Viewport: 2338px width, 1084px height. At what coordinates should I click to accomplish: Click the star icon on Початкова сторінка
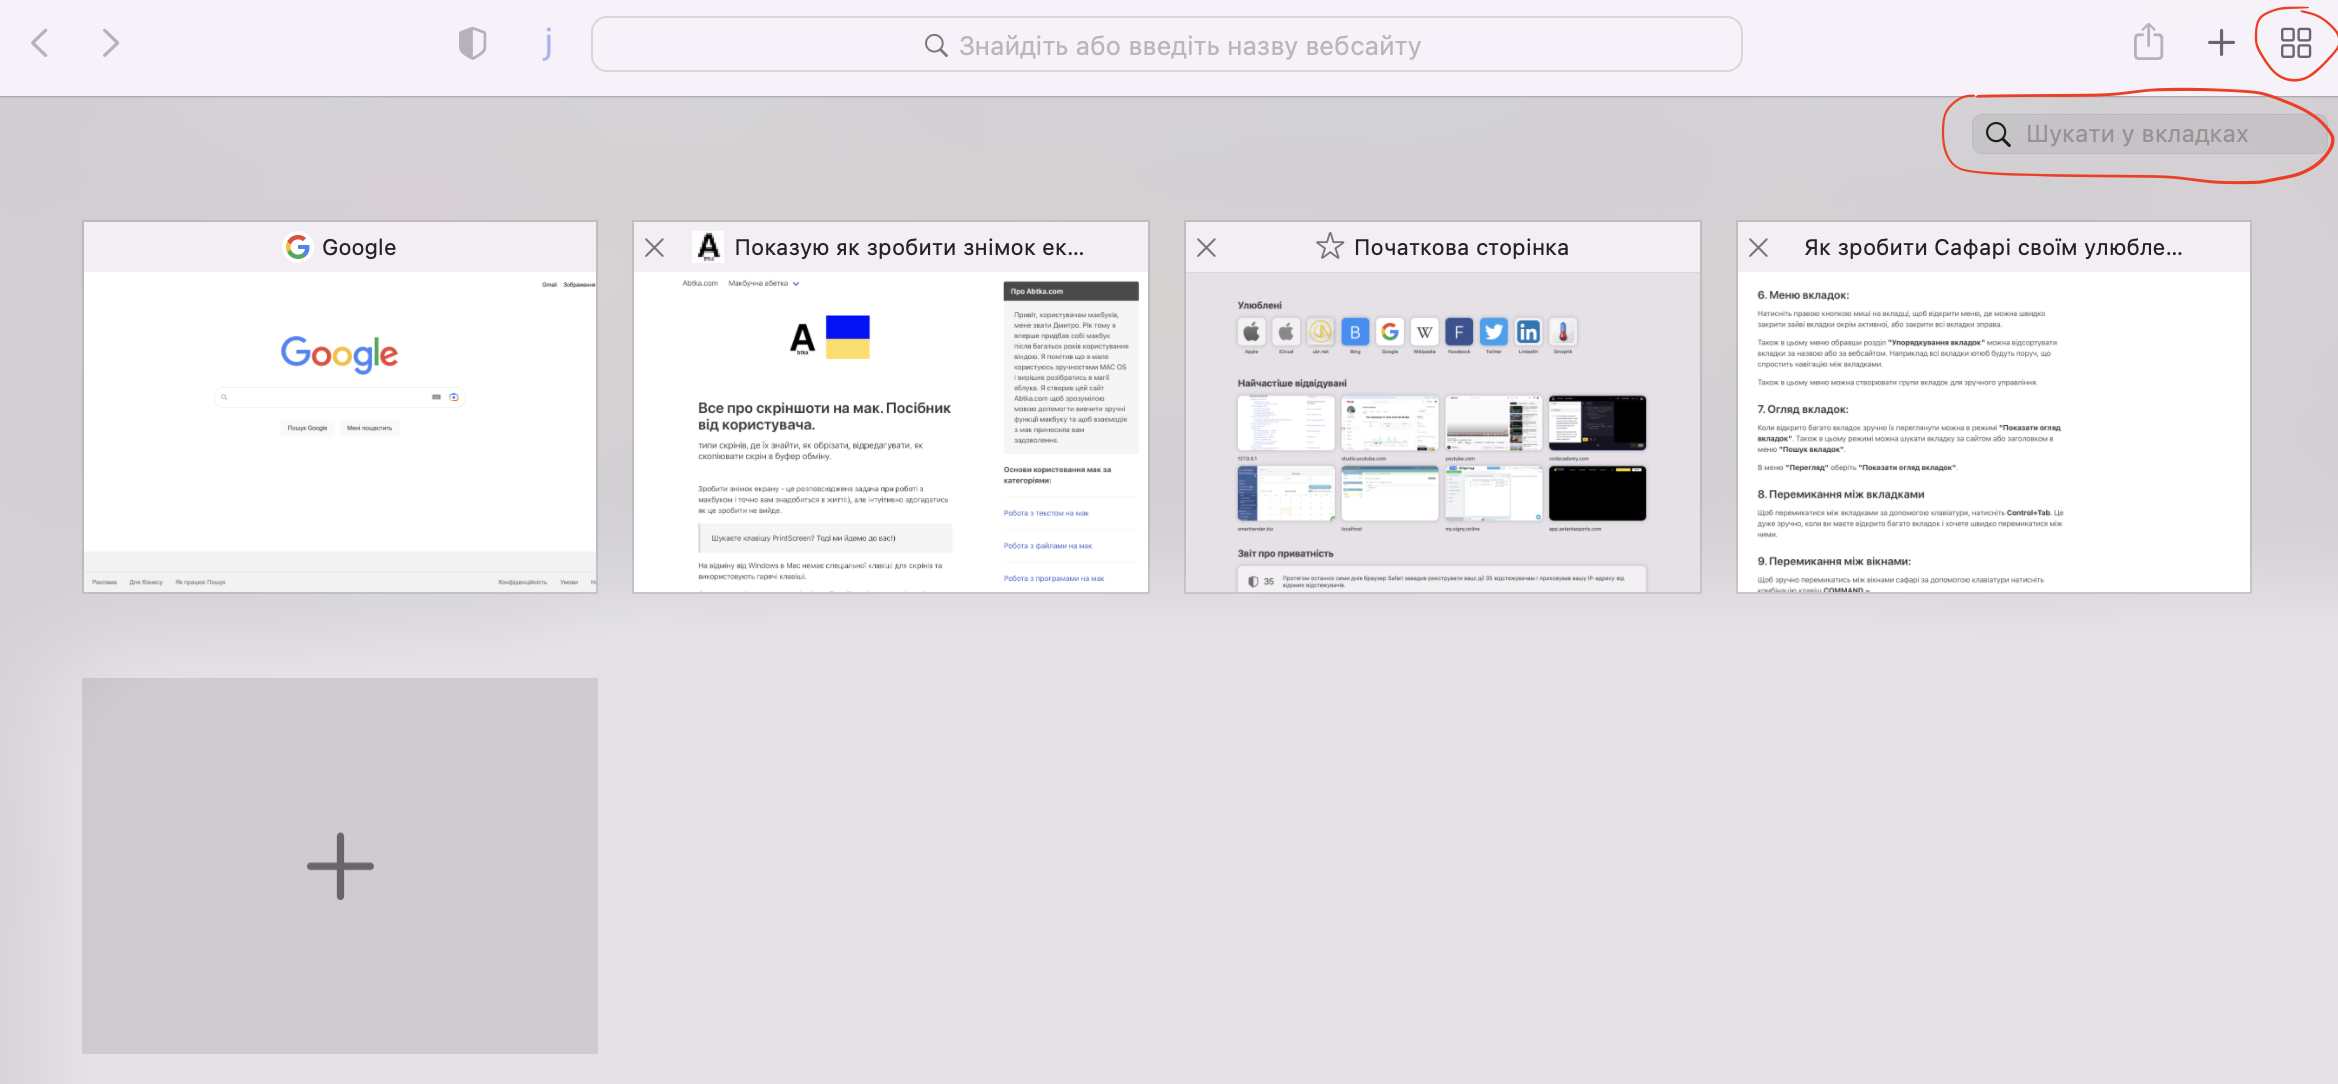pyautogui.click(x=1329, y=246)
